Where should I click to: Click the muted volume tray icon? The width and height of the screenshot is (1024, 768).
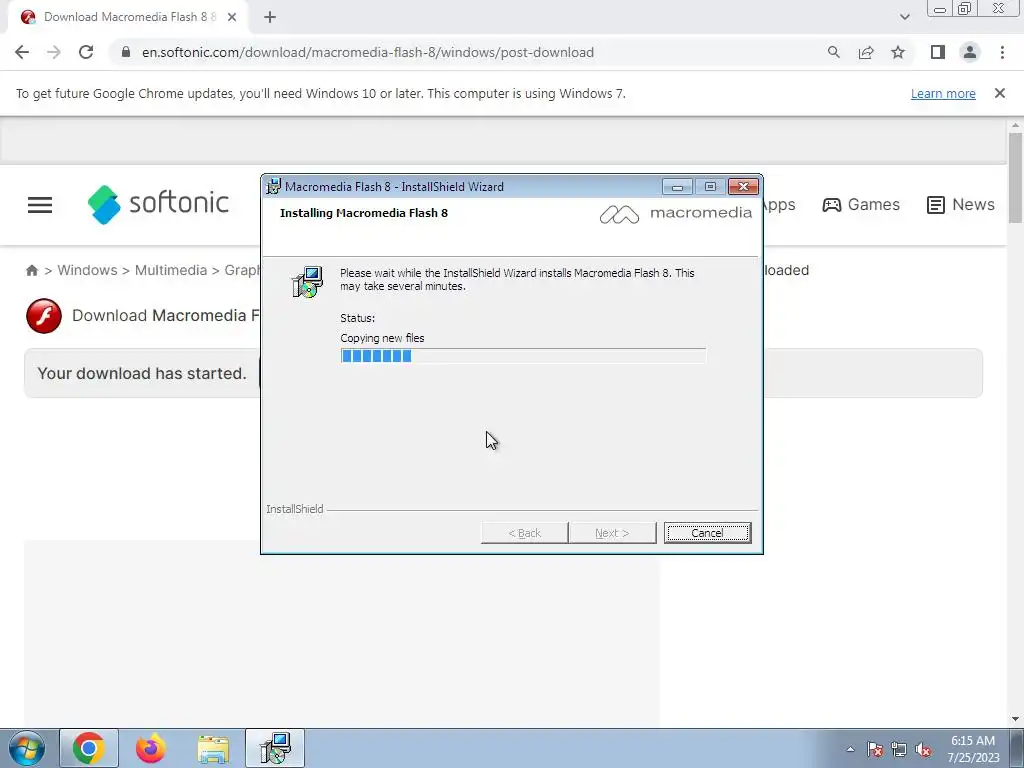(x=923, y=749)
